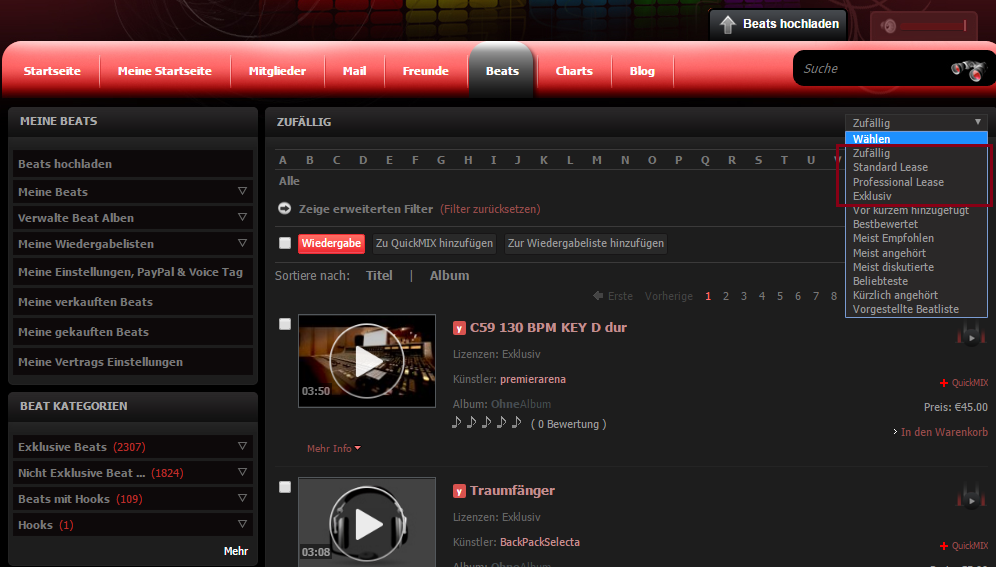This screenshot has width=996, height=567.
Task: Play the C59 130 BPM beat thumbnail
Action: tap(367, 361)
